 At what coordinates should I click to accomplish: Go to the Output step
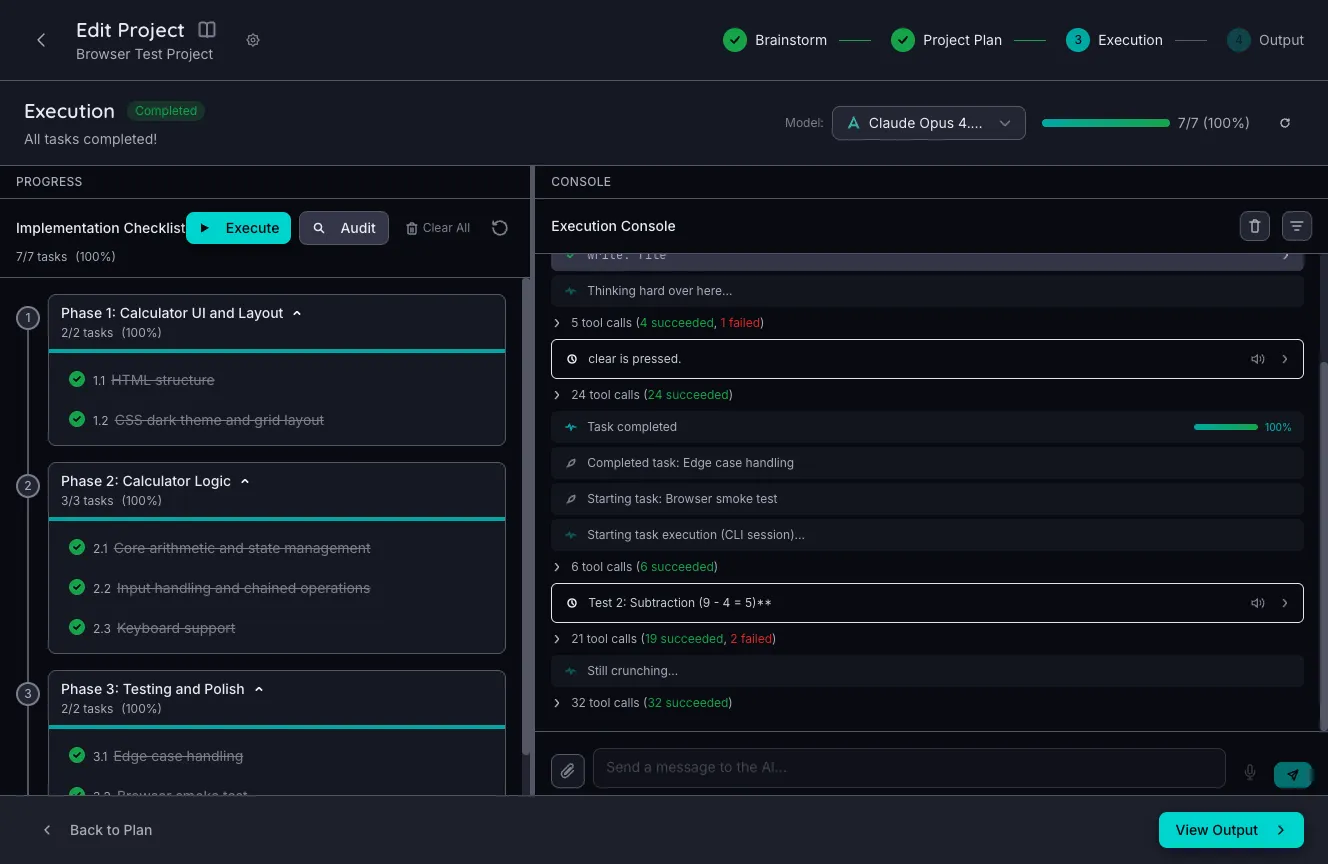[1266, 40]
